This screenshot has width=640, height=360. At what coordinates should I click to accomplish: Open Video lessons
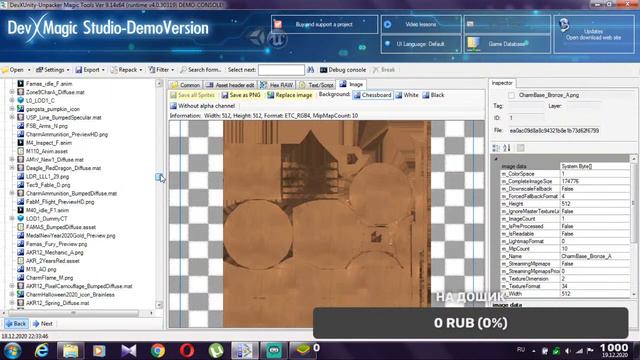click(421, 24)
